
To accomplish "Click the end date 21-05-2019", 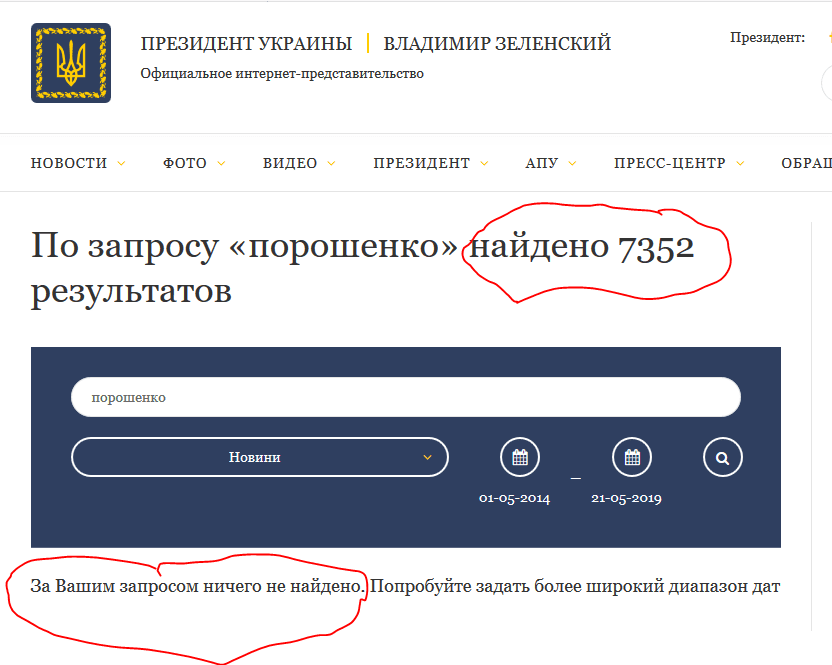I will click(x=626, y=498).
